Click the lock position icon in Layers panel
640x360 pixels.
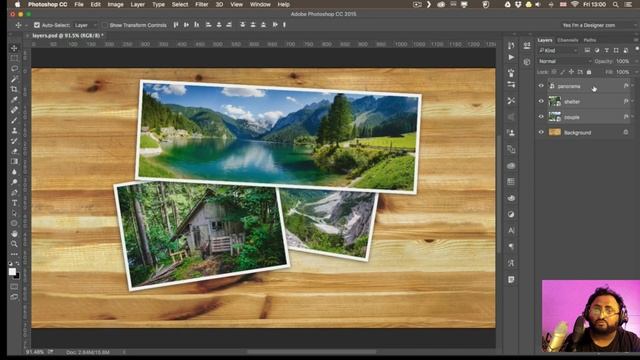click(571, 72)
